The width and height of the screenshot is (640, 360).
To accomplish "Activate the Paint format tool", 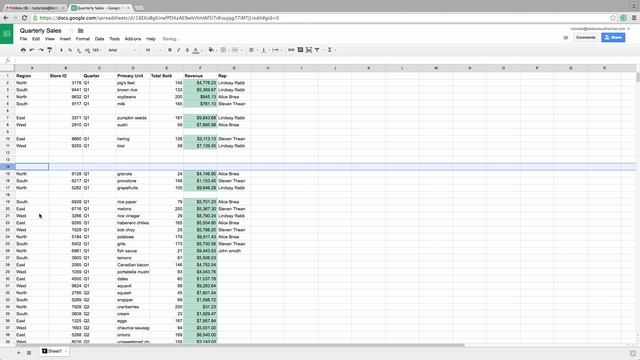I will (49, 50).
